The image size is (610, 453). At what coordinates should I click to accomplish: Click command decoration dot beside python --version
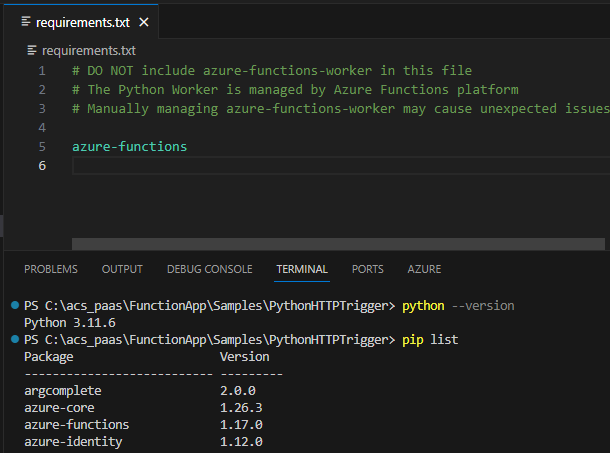[x=15, y=305]
